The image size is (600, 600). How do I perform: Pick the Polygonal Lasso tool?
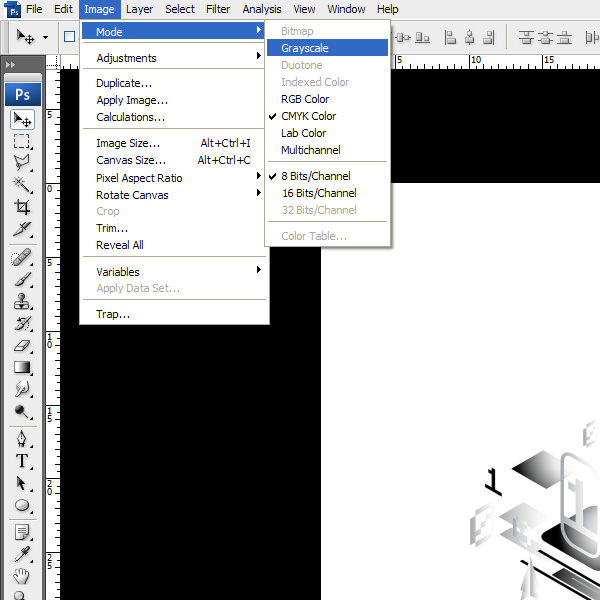[x=22, y=163]
